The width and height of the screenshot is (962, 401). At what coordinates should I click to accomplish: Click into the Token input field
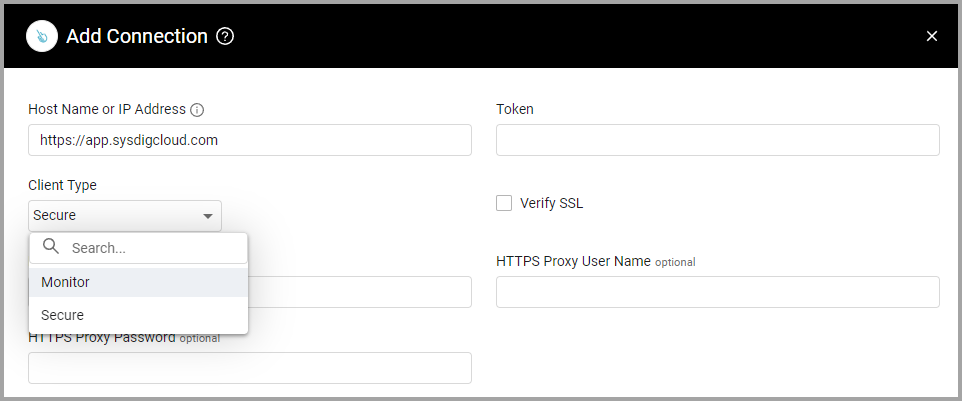pos(717,140)
